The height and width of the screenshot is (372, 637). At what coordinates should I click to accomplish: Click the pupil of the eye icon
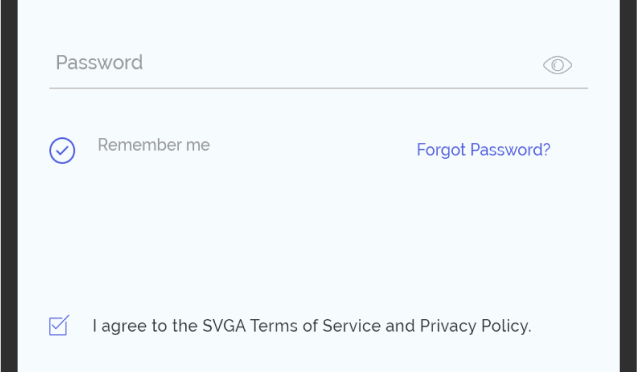pos(557,65)
